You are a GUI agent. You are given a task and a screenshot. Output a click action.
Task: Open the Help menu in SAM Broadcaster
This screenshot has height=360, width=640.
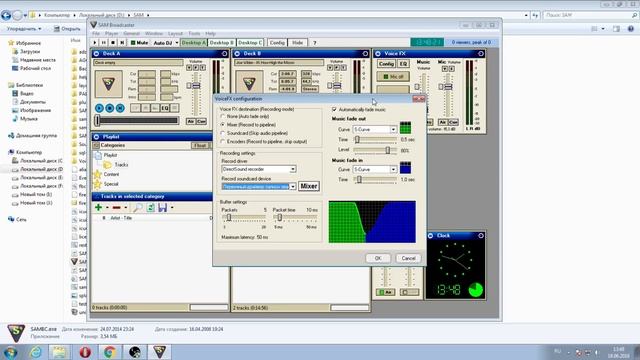click(210, 33)
